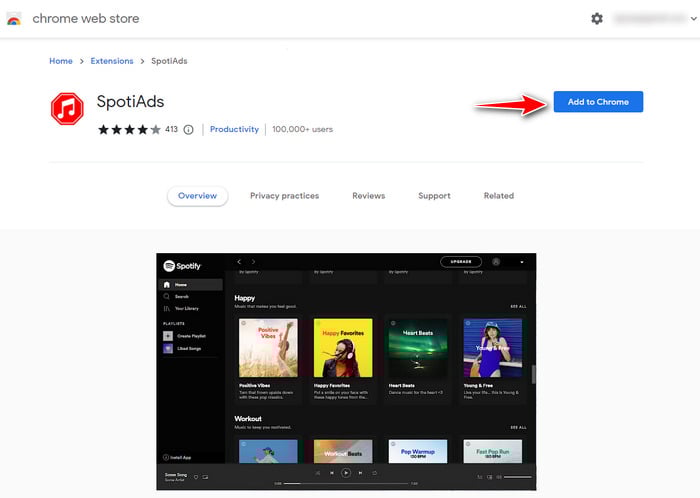Open the Workout Beats playlist cover
700x498 pixels.
343,451
